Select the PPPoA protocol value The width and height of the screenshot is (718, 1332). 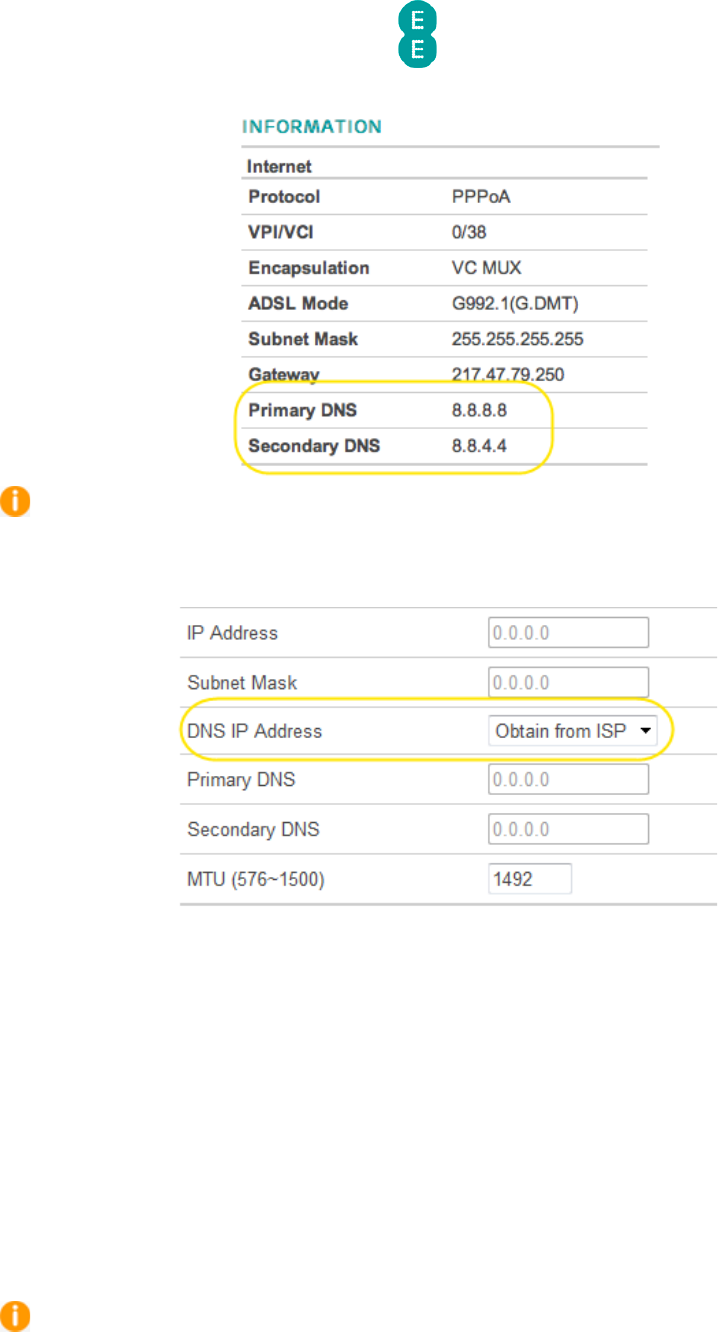click(481, 196)
